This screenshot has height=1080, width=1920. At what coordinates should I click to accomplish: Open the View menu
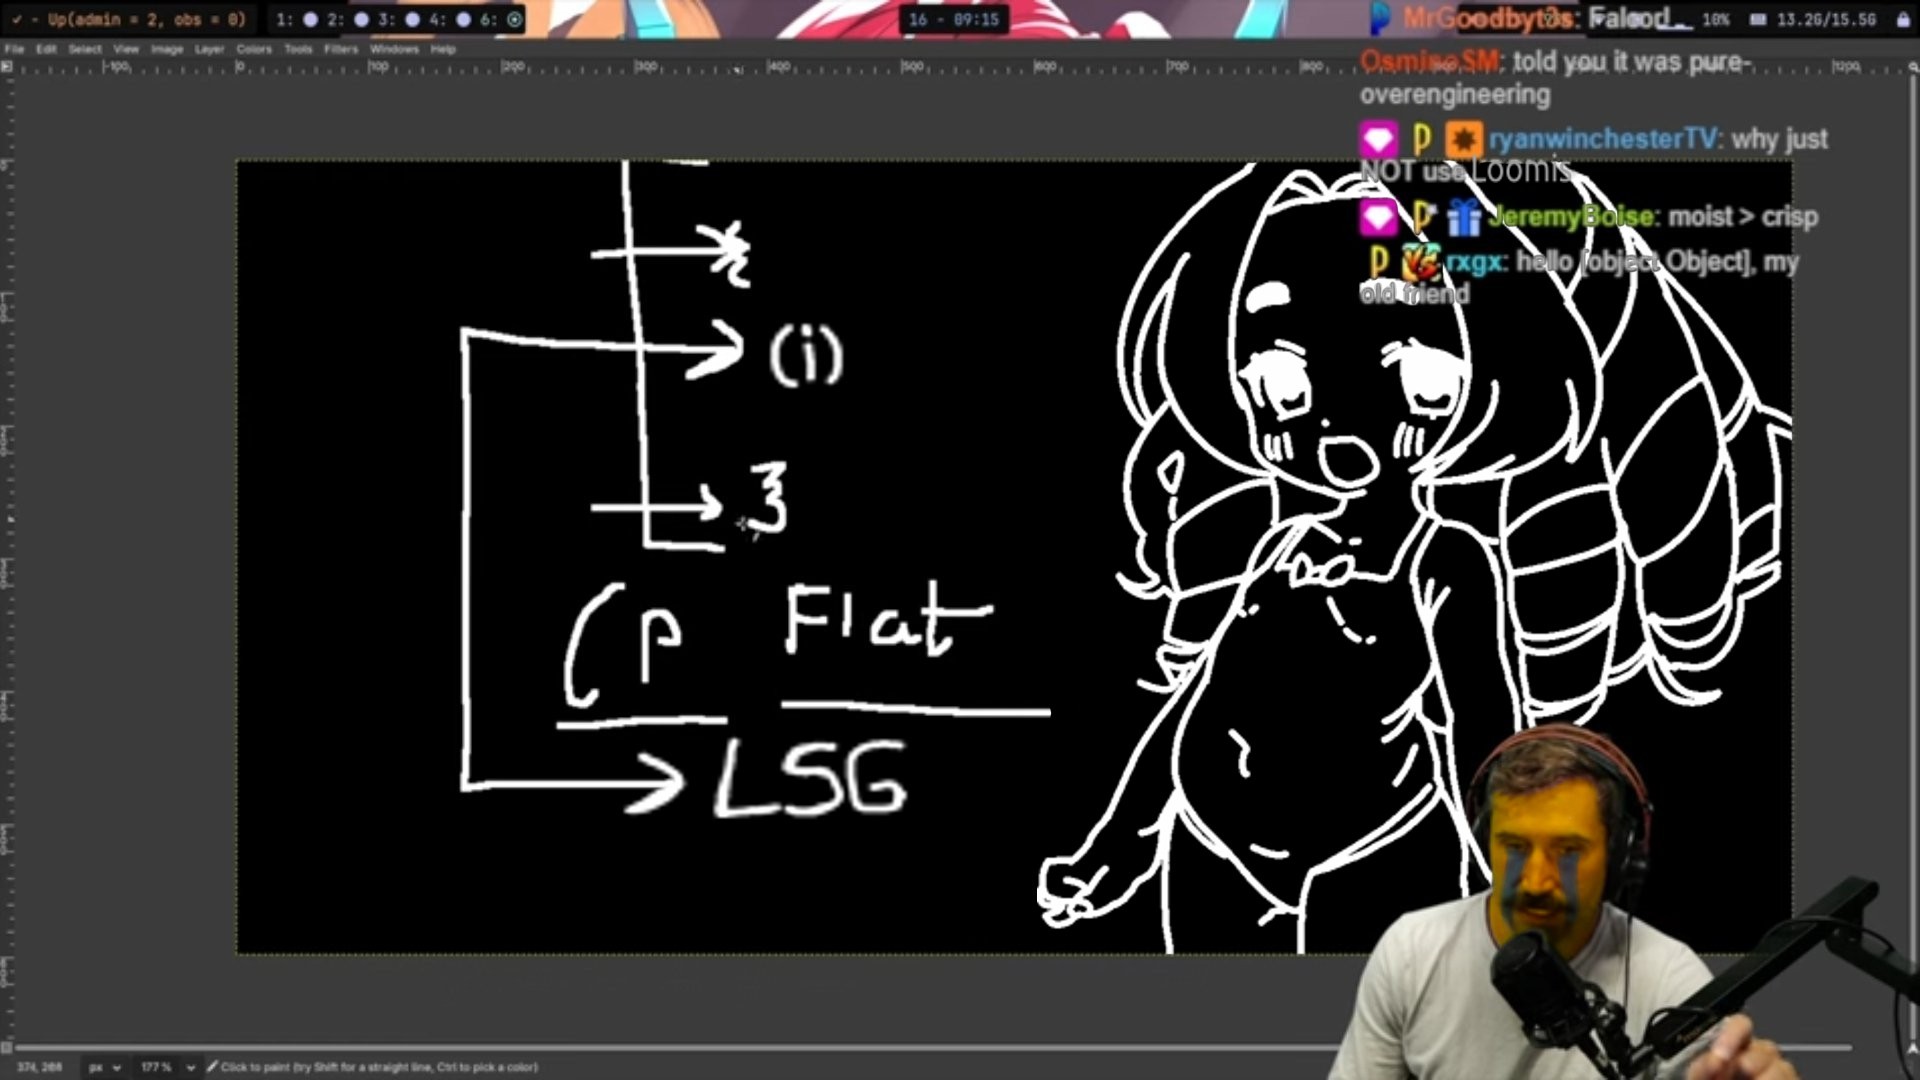tap(126, 49)
